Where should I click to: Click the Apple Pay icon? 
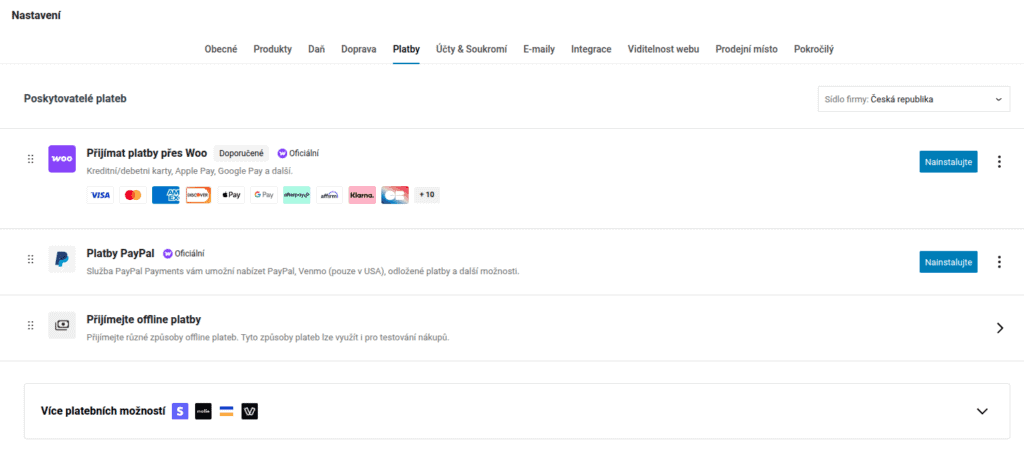point(231,195)
